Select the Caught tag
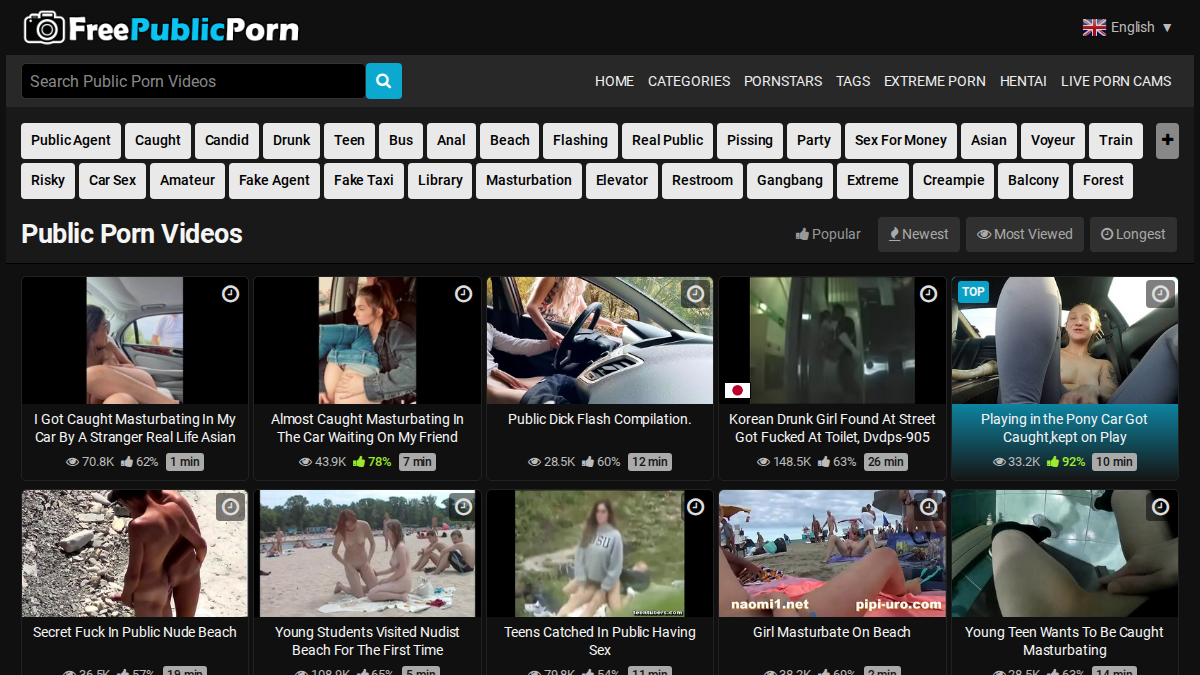Viewport: 1200px width, 675px height. (x=158, y=141)
